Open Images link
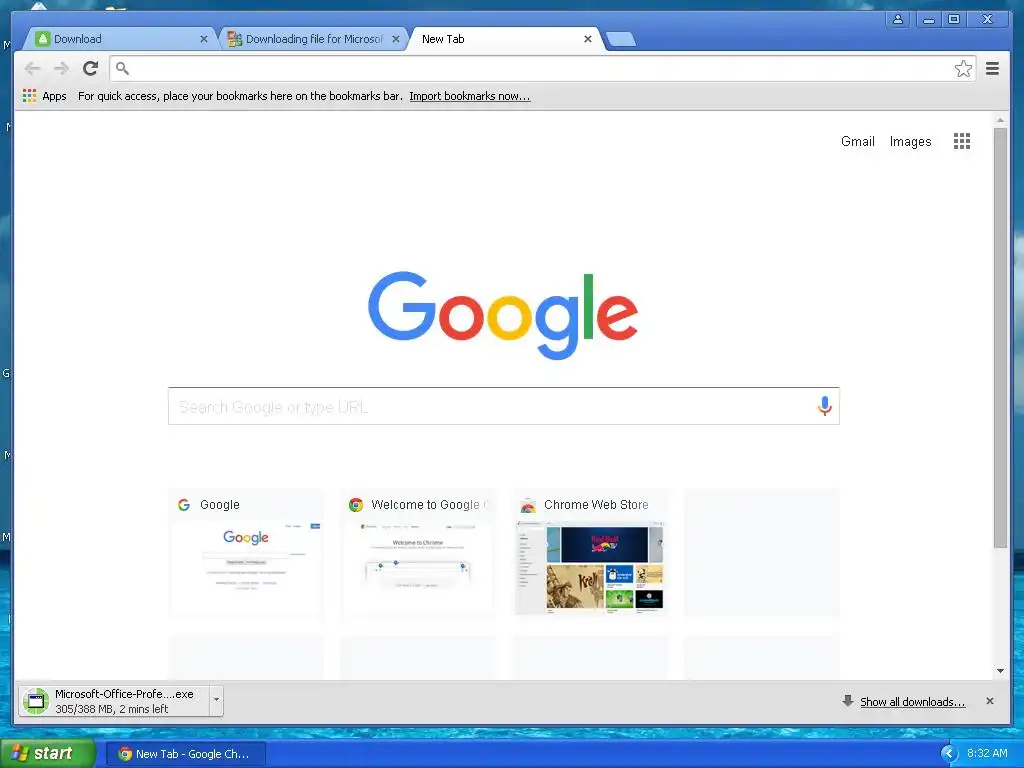 [910, 141]
